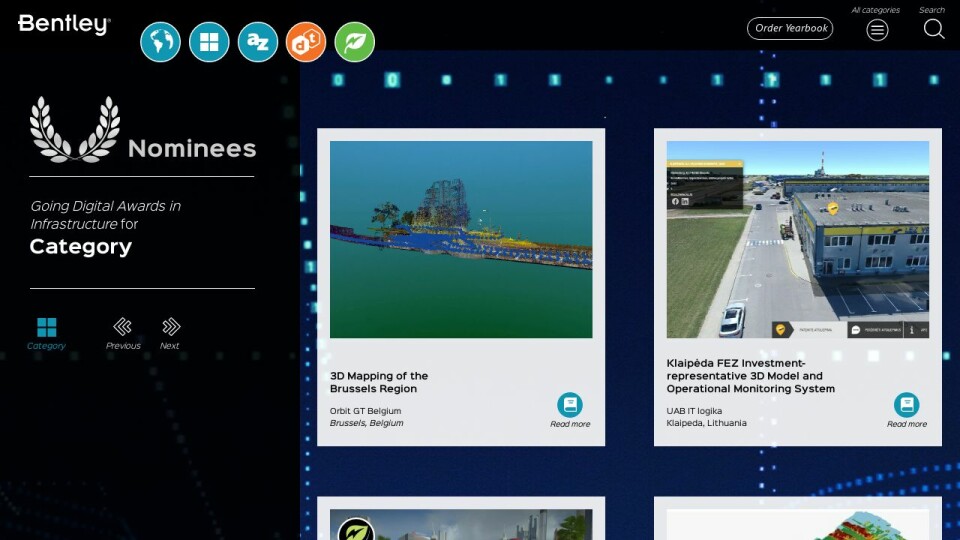960x540 pixels.
Task: Open the All categories hamburger menu
Action: click(x=877, y=29)
